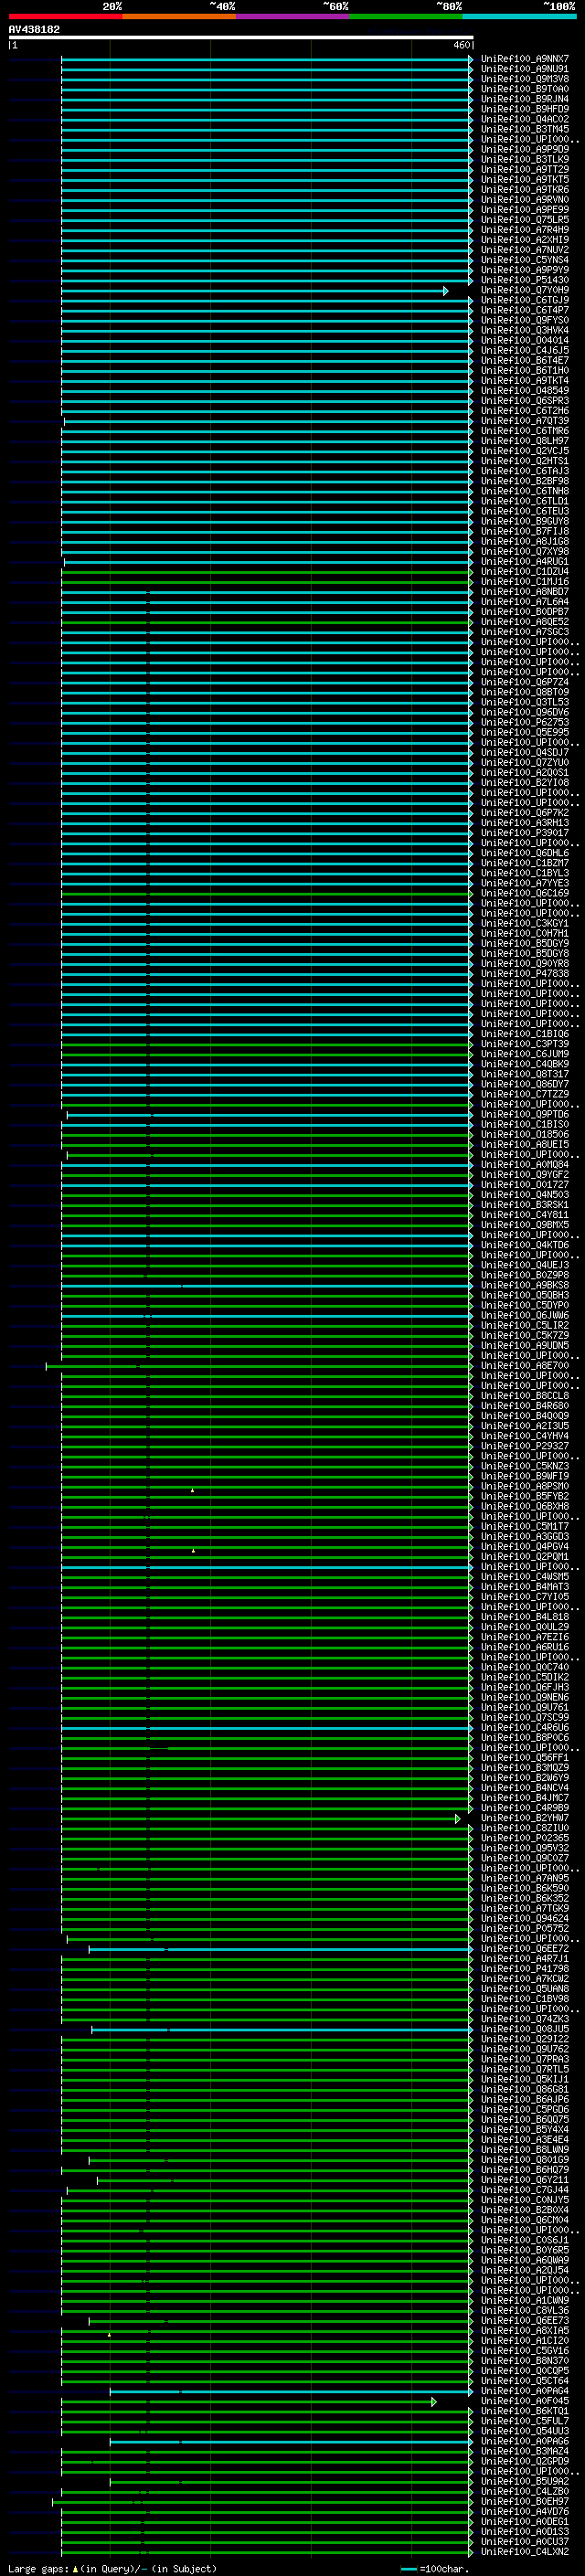Select the UniRef100_P02365 label

coord(524,1838)
